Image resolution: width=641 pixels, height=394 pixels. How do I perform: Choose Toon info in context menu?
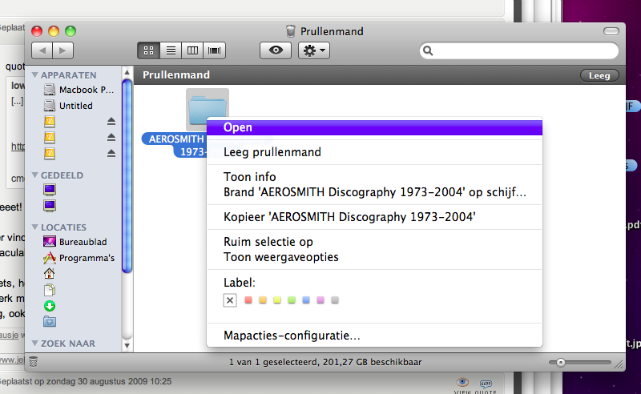pyautogui.click(x=374, y=177)
